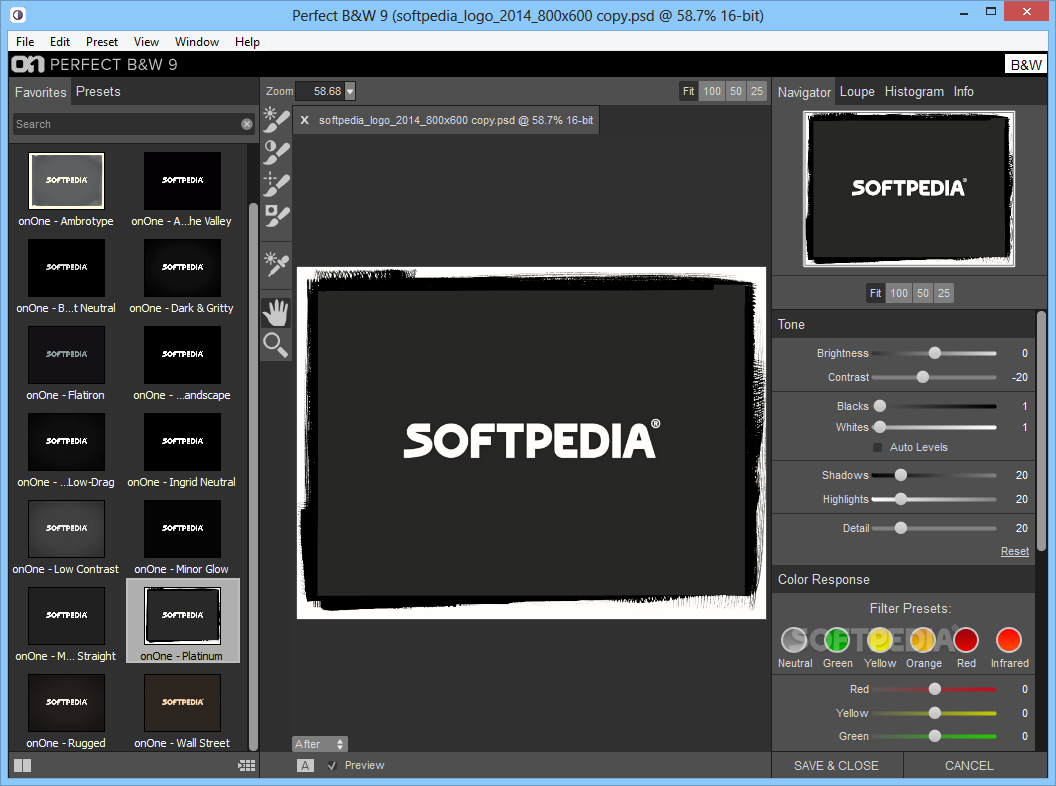This screenshot has width=1056, height=786.
Task: Open the File menu
Action: click(x=25, y=42)
